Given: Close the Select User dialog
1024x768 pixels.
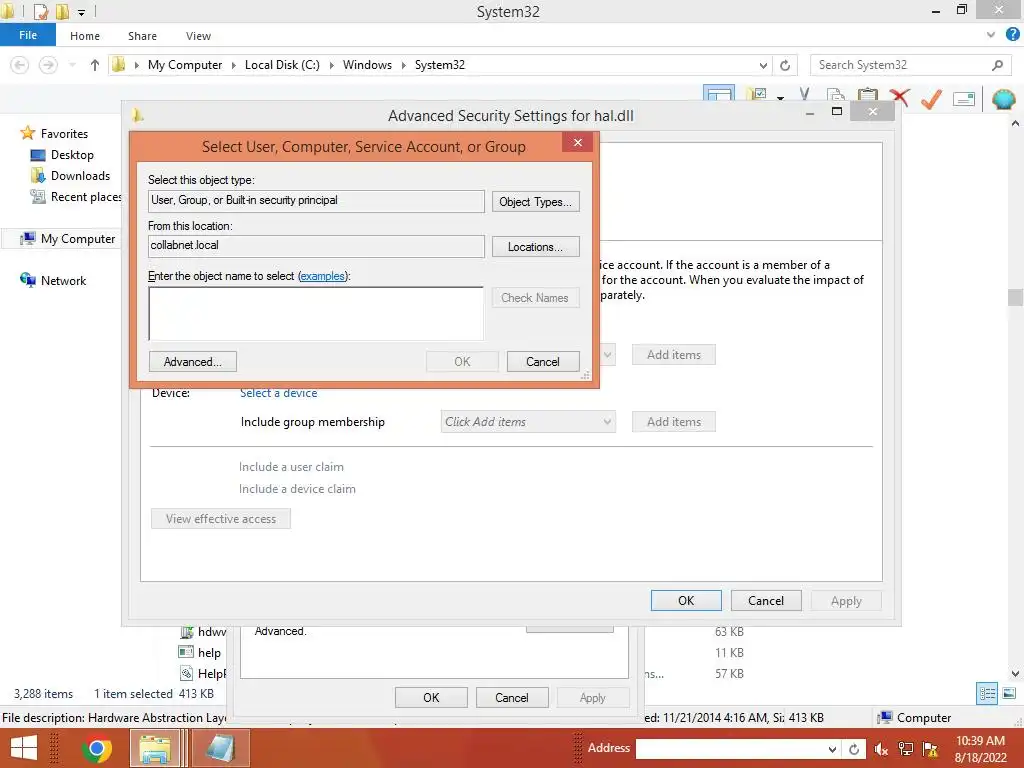Looking at the screenshot, I should (578, 142).
